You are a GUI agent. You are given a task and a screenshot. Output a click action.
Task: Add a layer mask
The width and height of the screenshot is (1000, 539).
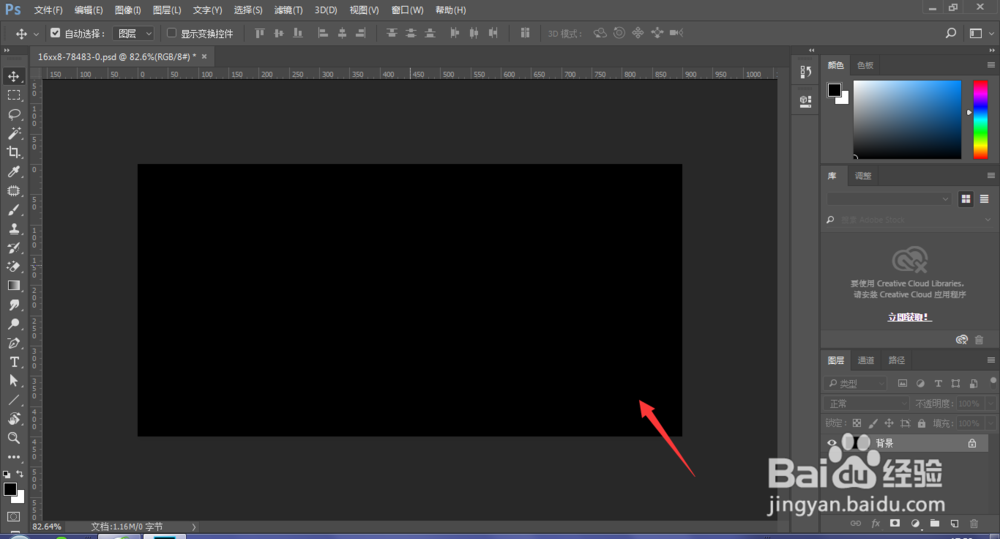895,523
